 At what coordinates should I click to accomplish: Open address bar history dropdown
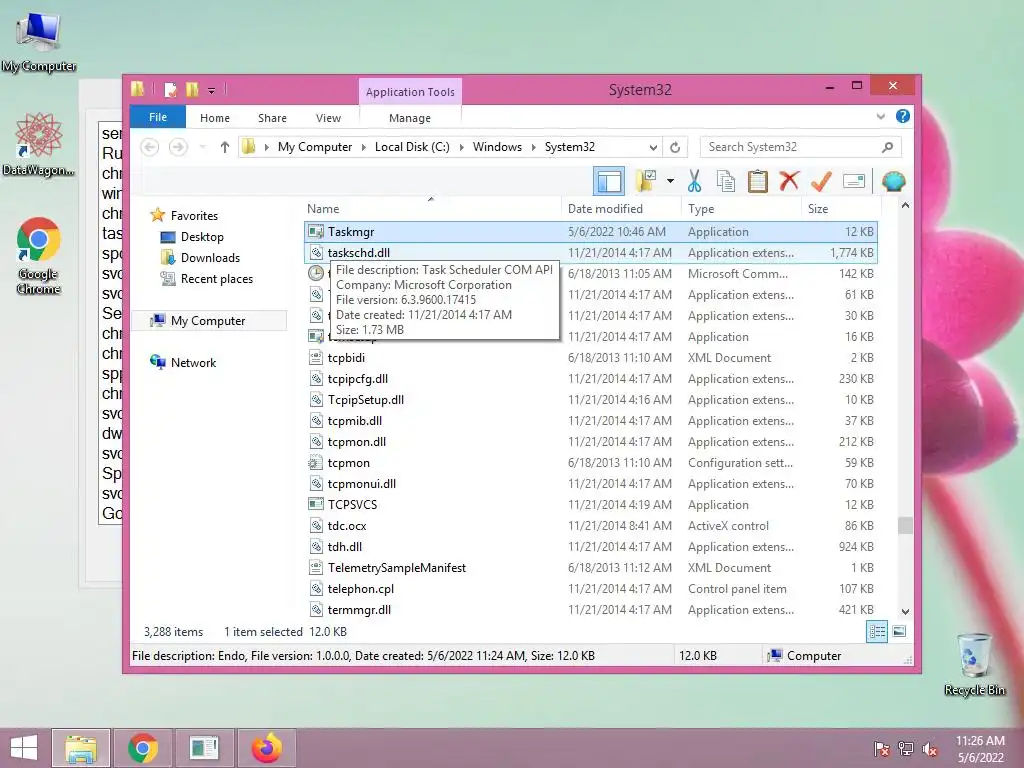652,147
